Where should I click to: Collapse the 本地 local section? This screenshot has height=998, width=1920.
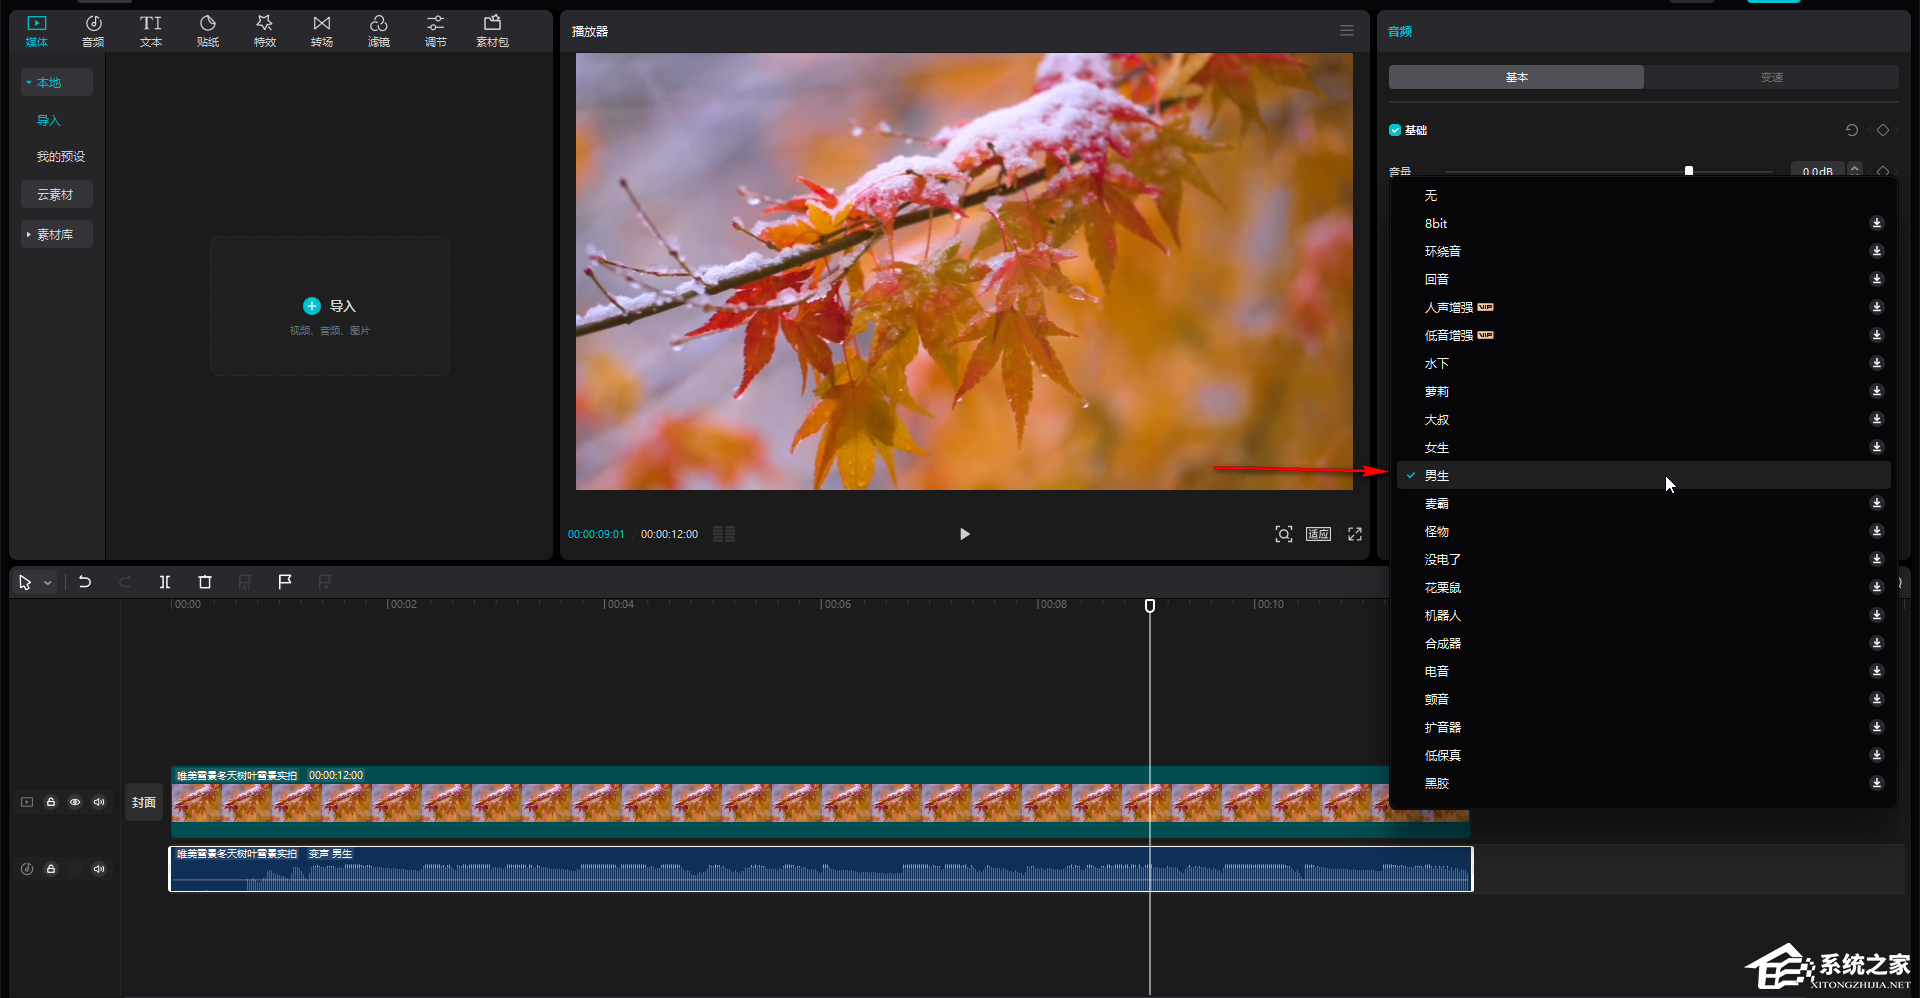click(x=56, y=82)
